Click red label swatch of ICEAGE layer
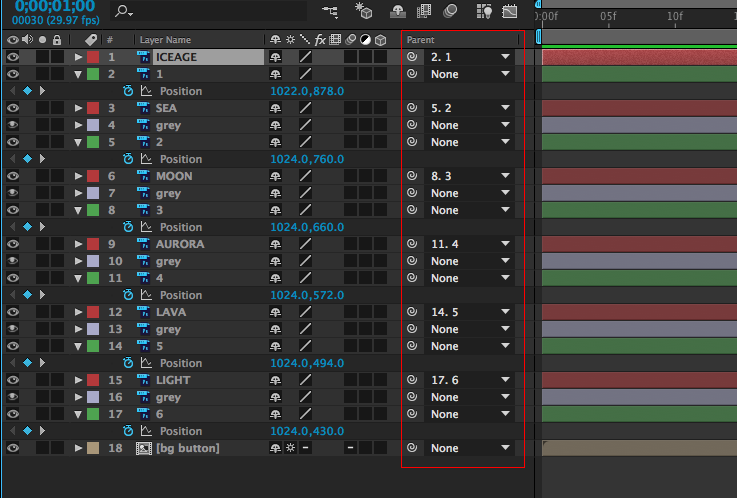The width and height of the screenshot is (737, 498). point(93,57)
